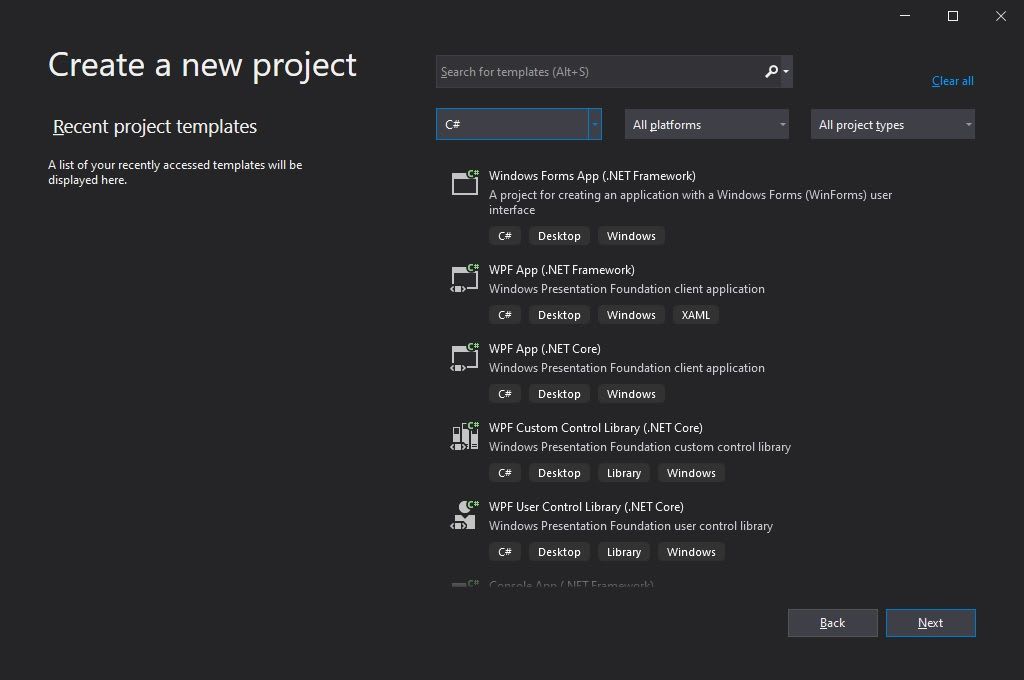The width and height of the screenshot is (1024, 680).
Task: Click 'Windows Presentation Foundation user control library' description
Action: point(631,526)
